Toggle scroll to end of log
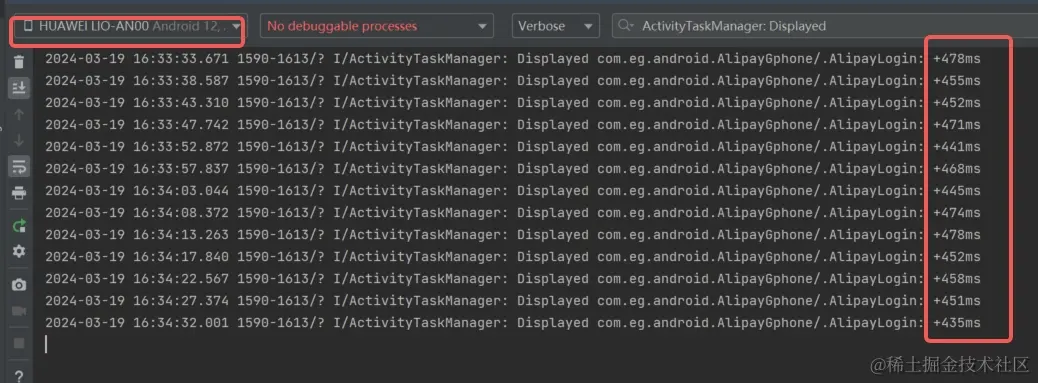The height and width of the screenshot is (383, 1038). 19,87
